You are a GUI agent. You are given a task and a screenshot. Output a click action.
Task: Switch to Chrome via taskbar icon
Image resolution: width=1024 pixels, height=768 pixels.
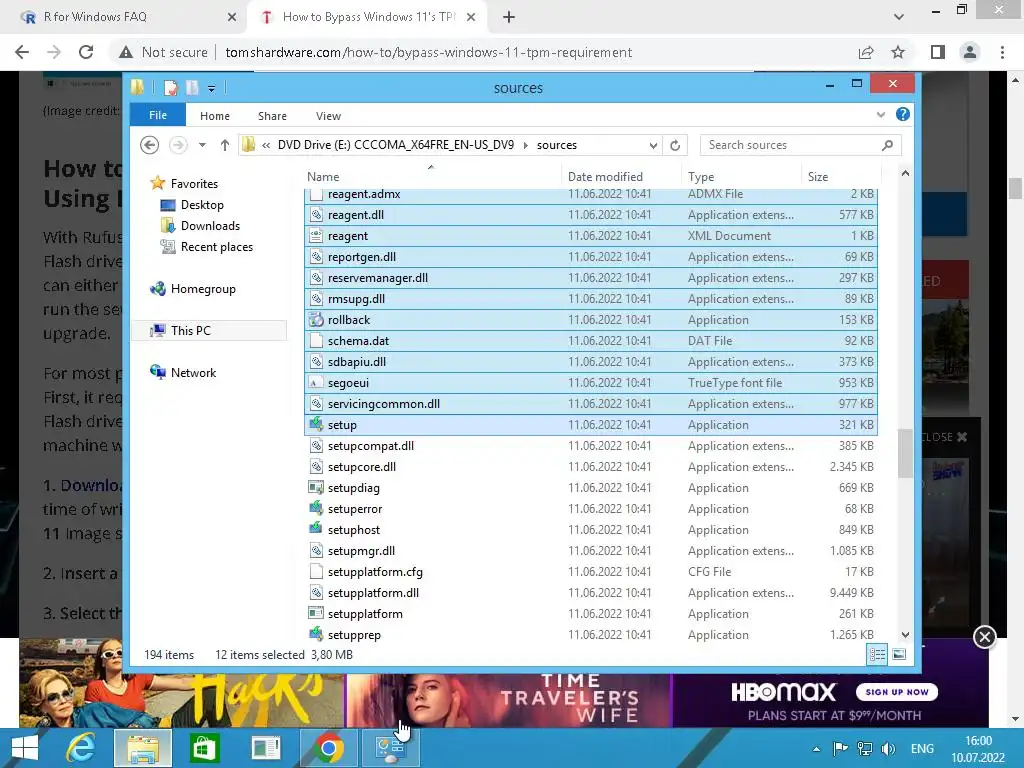(x=328, y=748)
